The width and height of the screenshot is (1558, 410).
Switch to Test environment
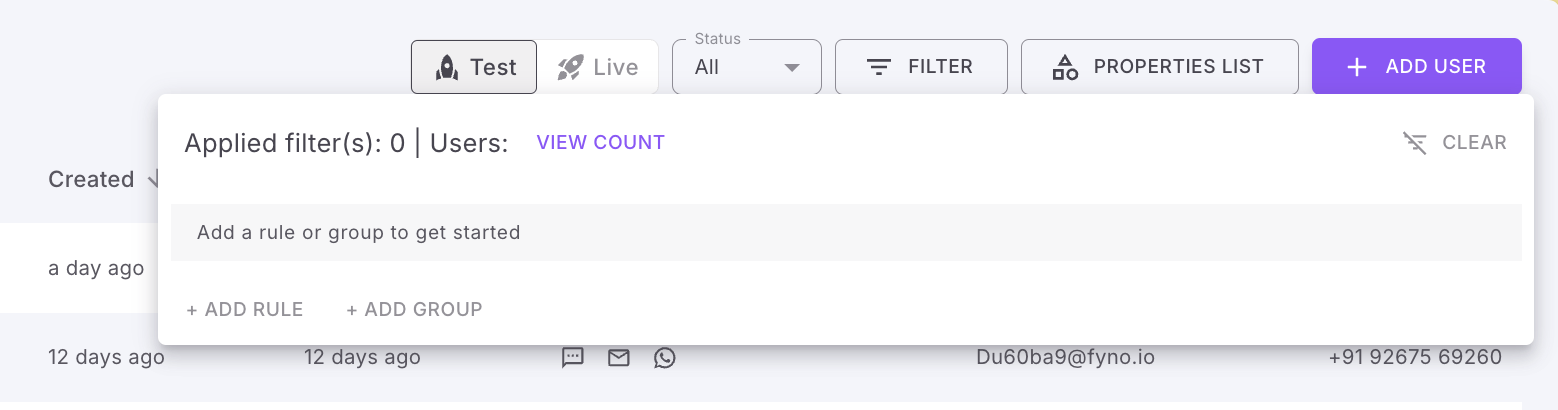pos(475,67)
